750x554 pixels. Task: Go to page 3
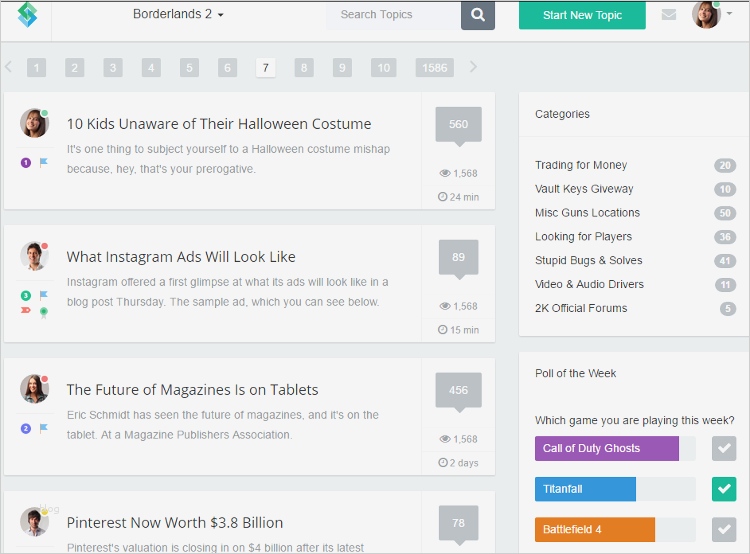coord(113,68)
